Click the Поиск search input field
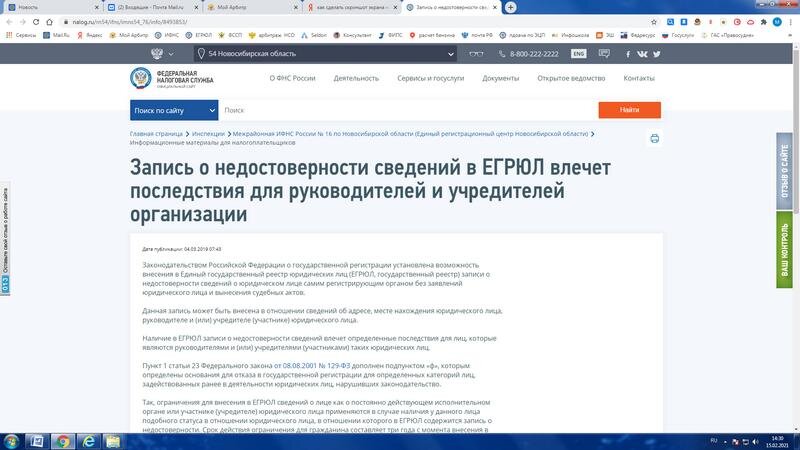 point(408,110)
